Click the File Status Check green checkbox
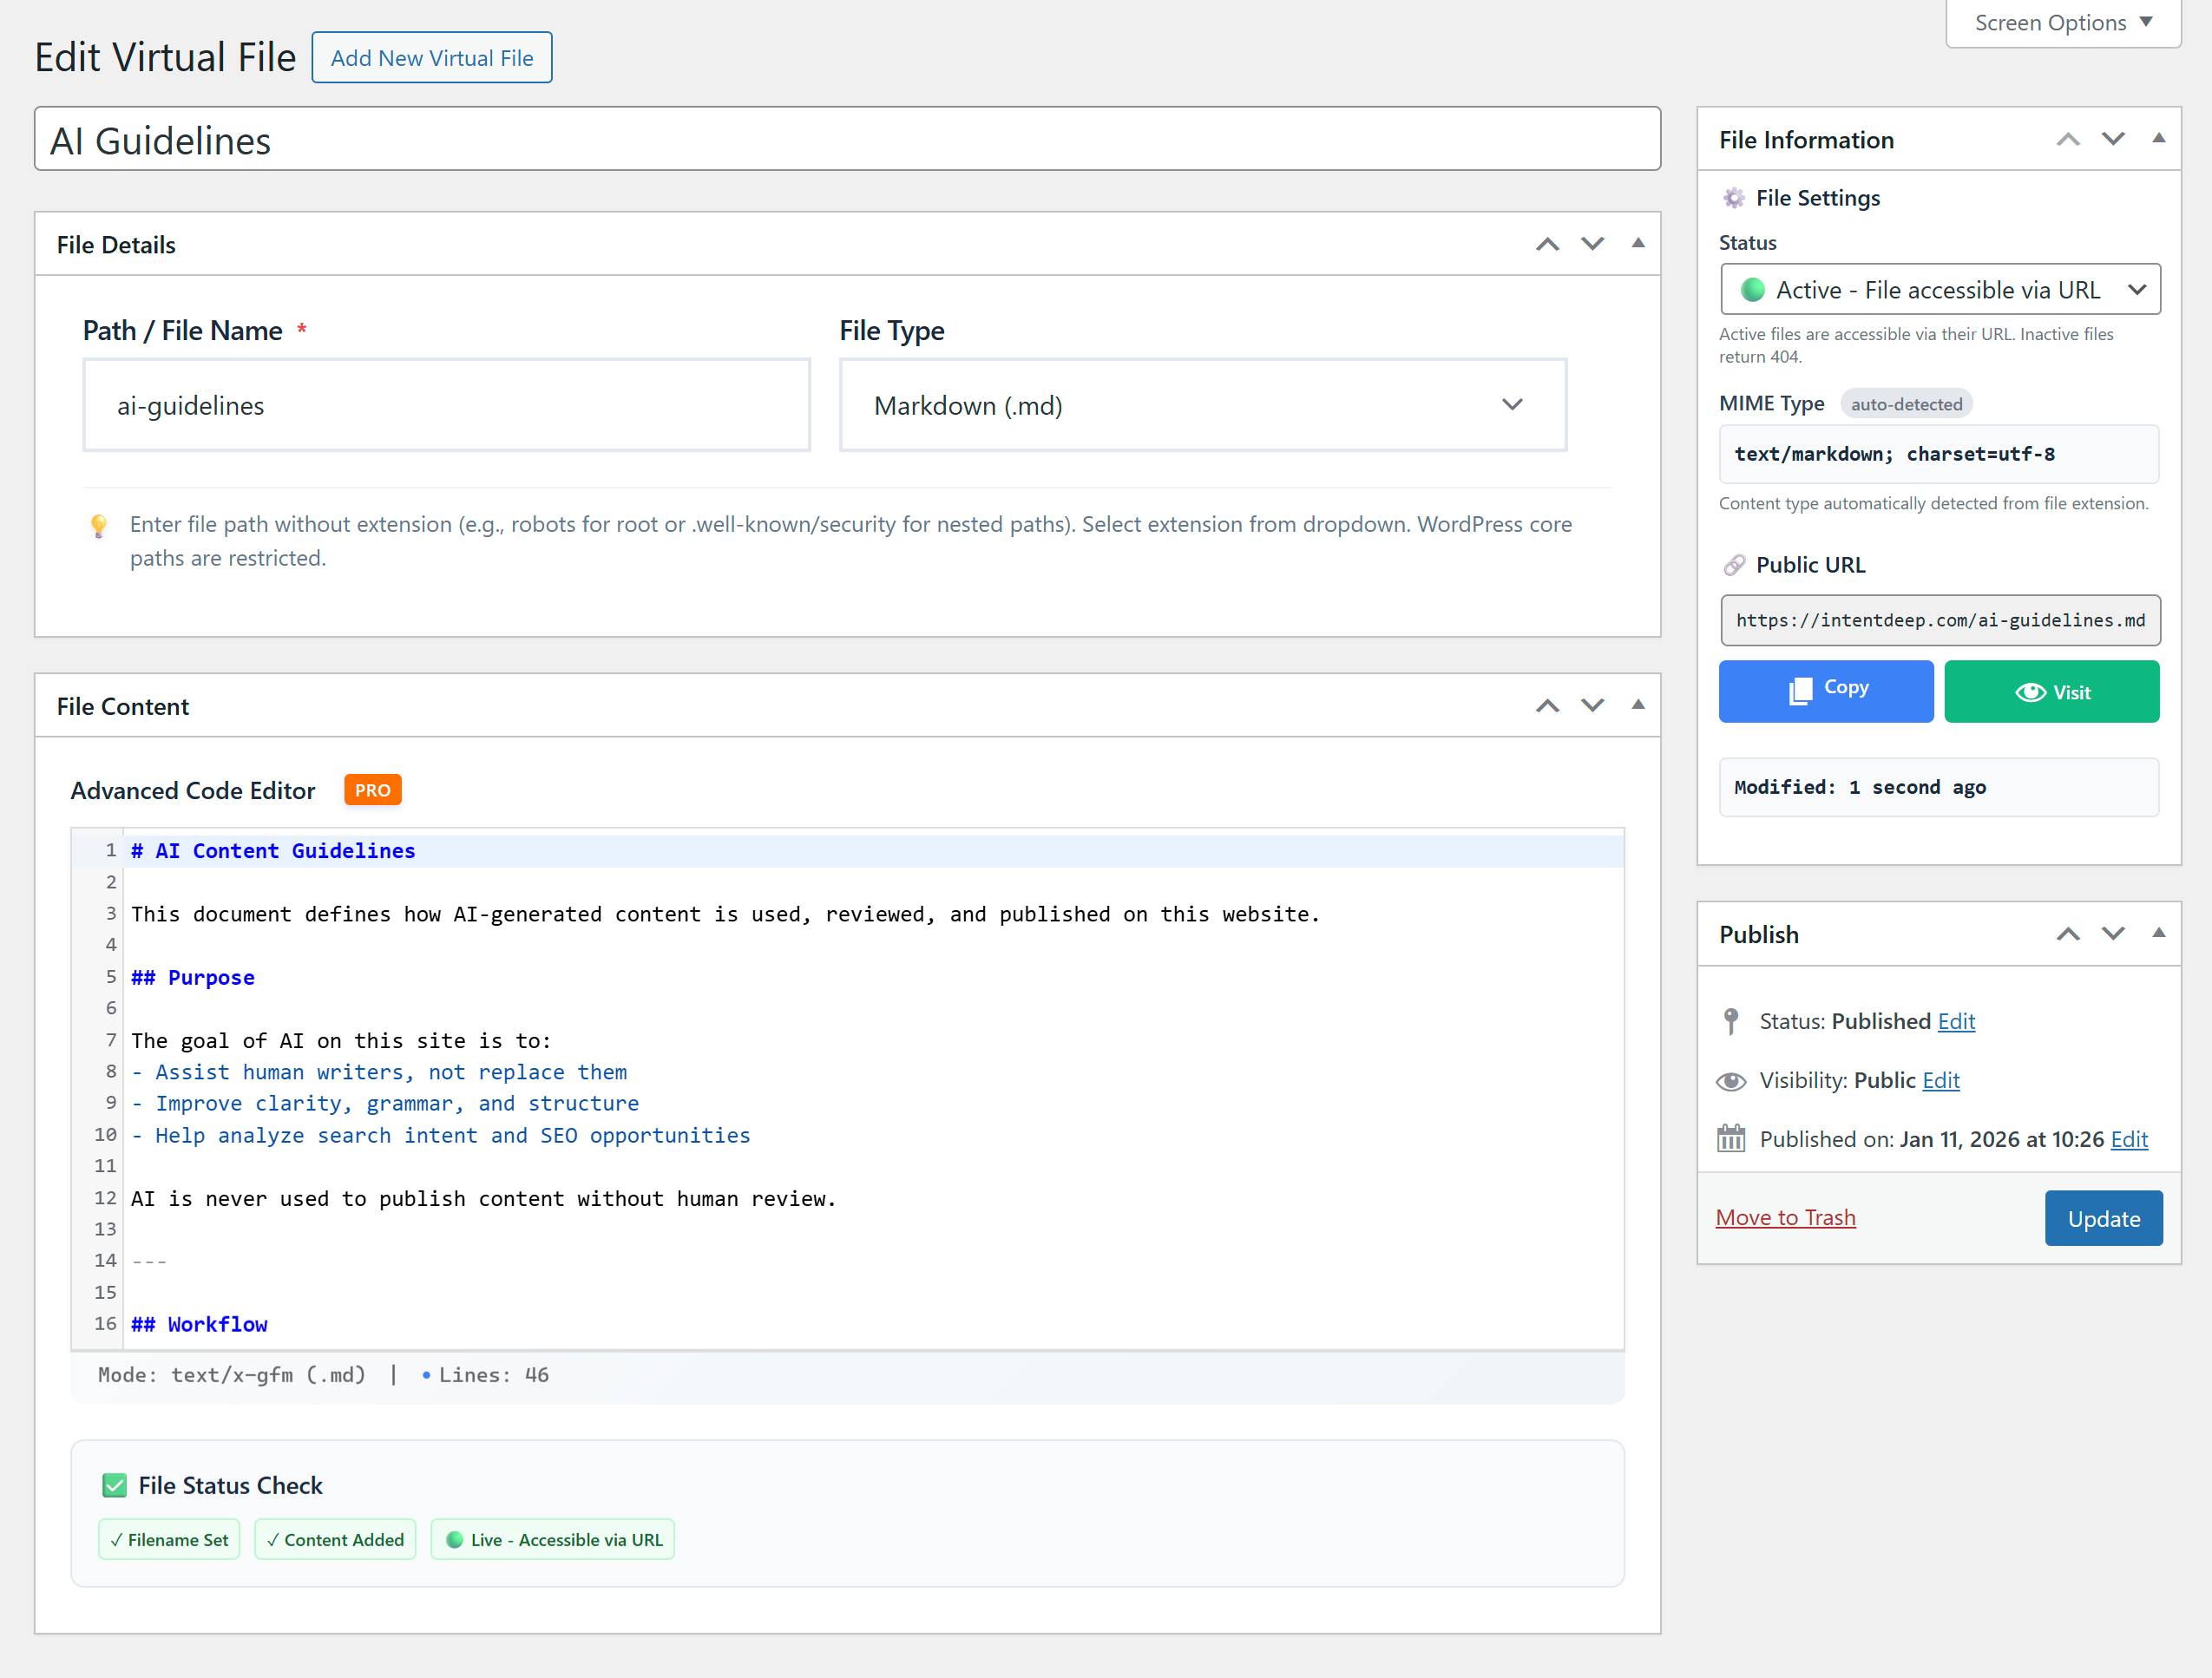Screen dimensions: 2212x1678 pyautogui.click(x=115, y=1485)
